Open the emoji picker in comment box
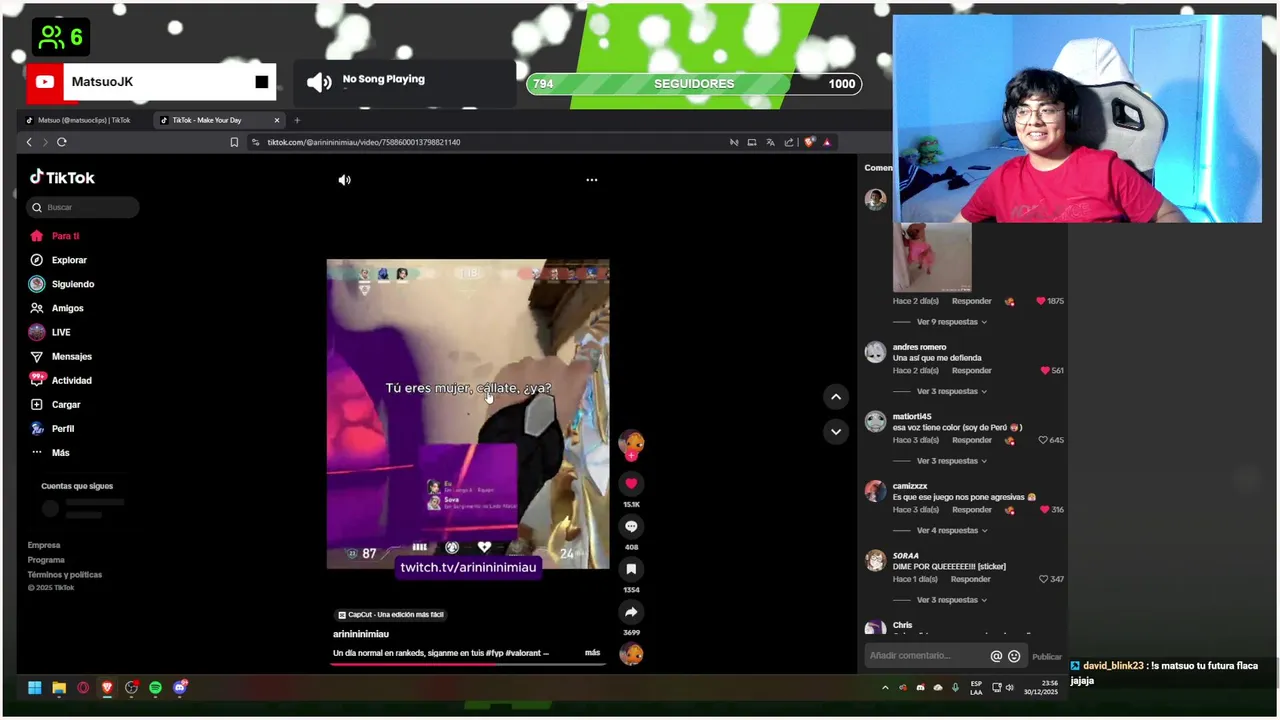1280x720 pixels. (1014, 656)
